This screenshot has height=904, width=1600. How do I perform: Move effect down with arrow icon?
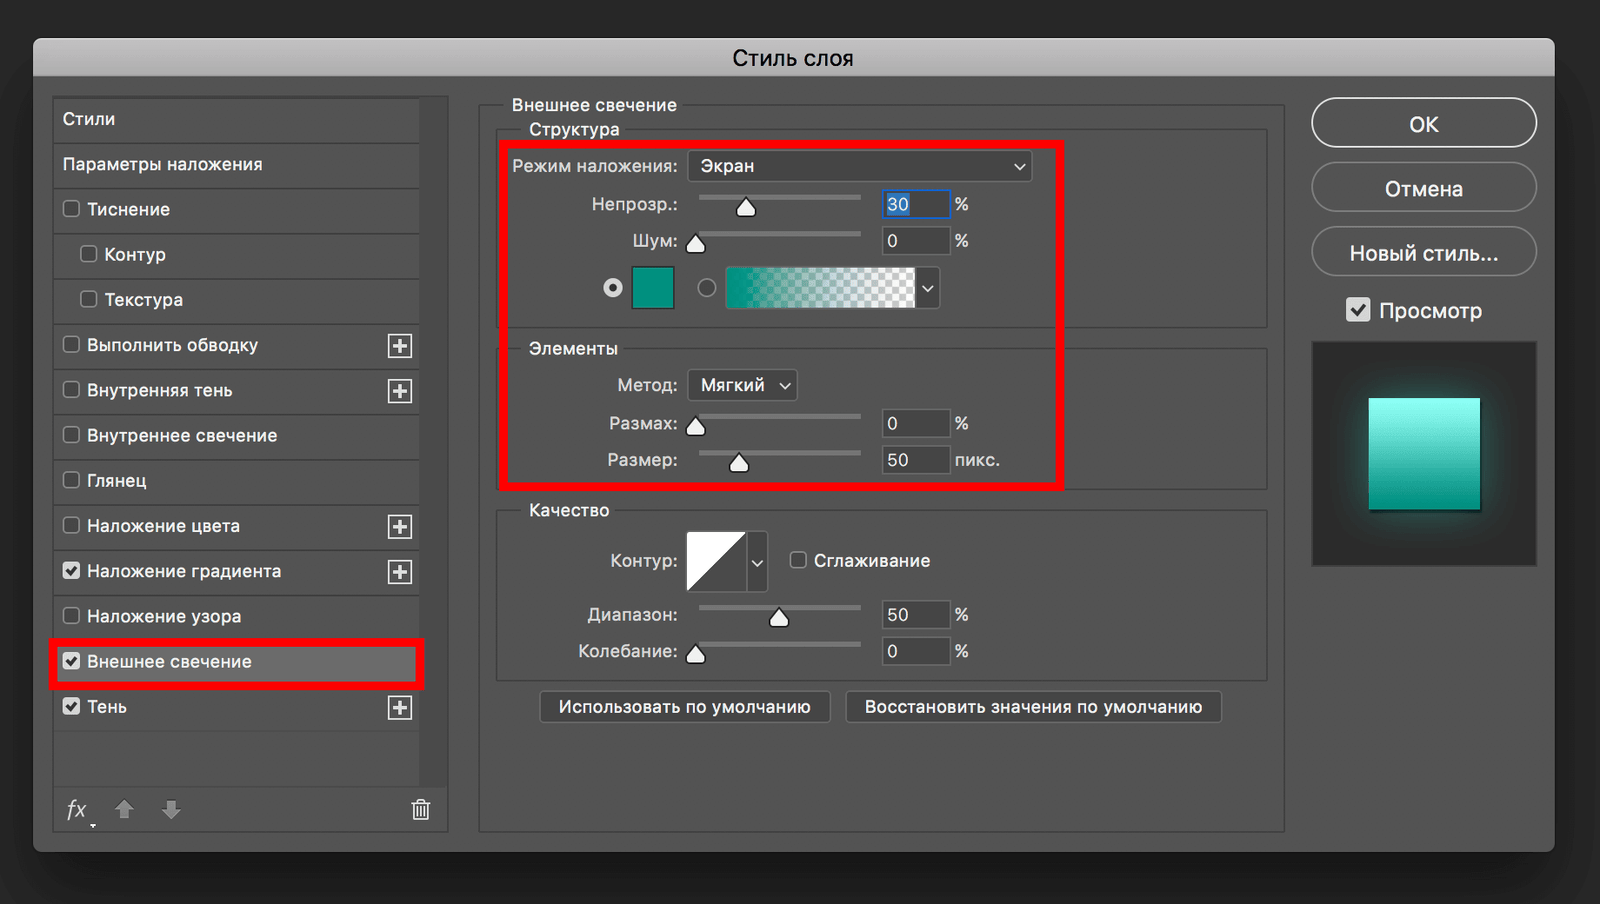[171, 810]
